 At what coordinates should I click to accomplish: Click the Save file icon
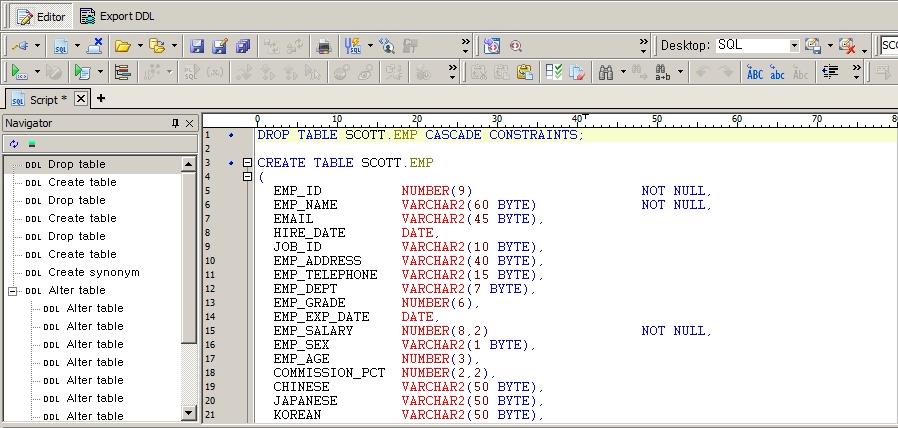click(x=197, y=46)
